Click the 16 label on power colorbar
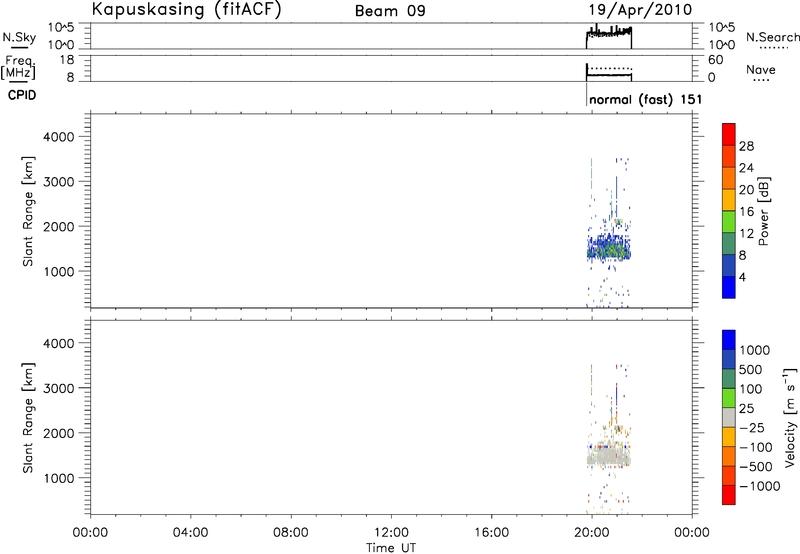 point(746,212)
